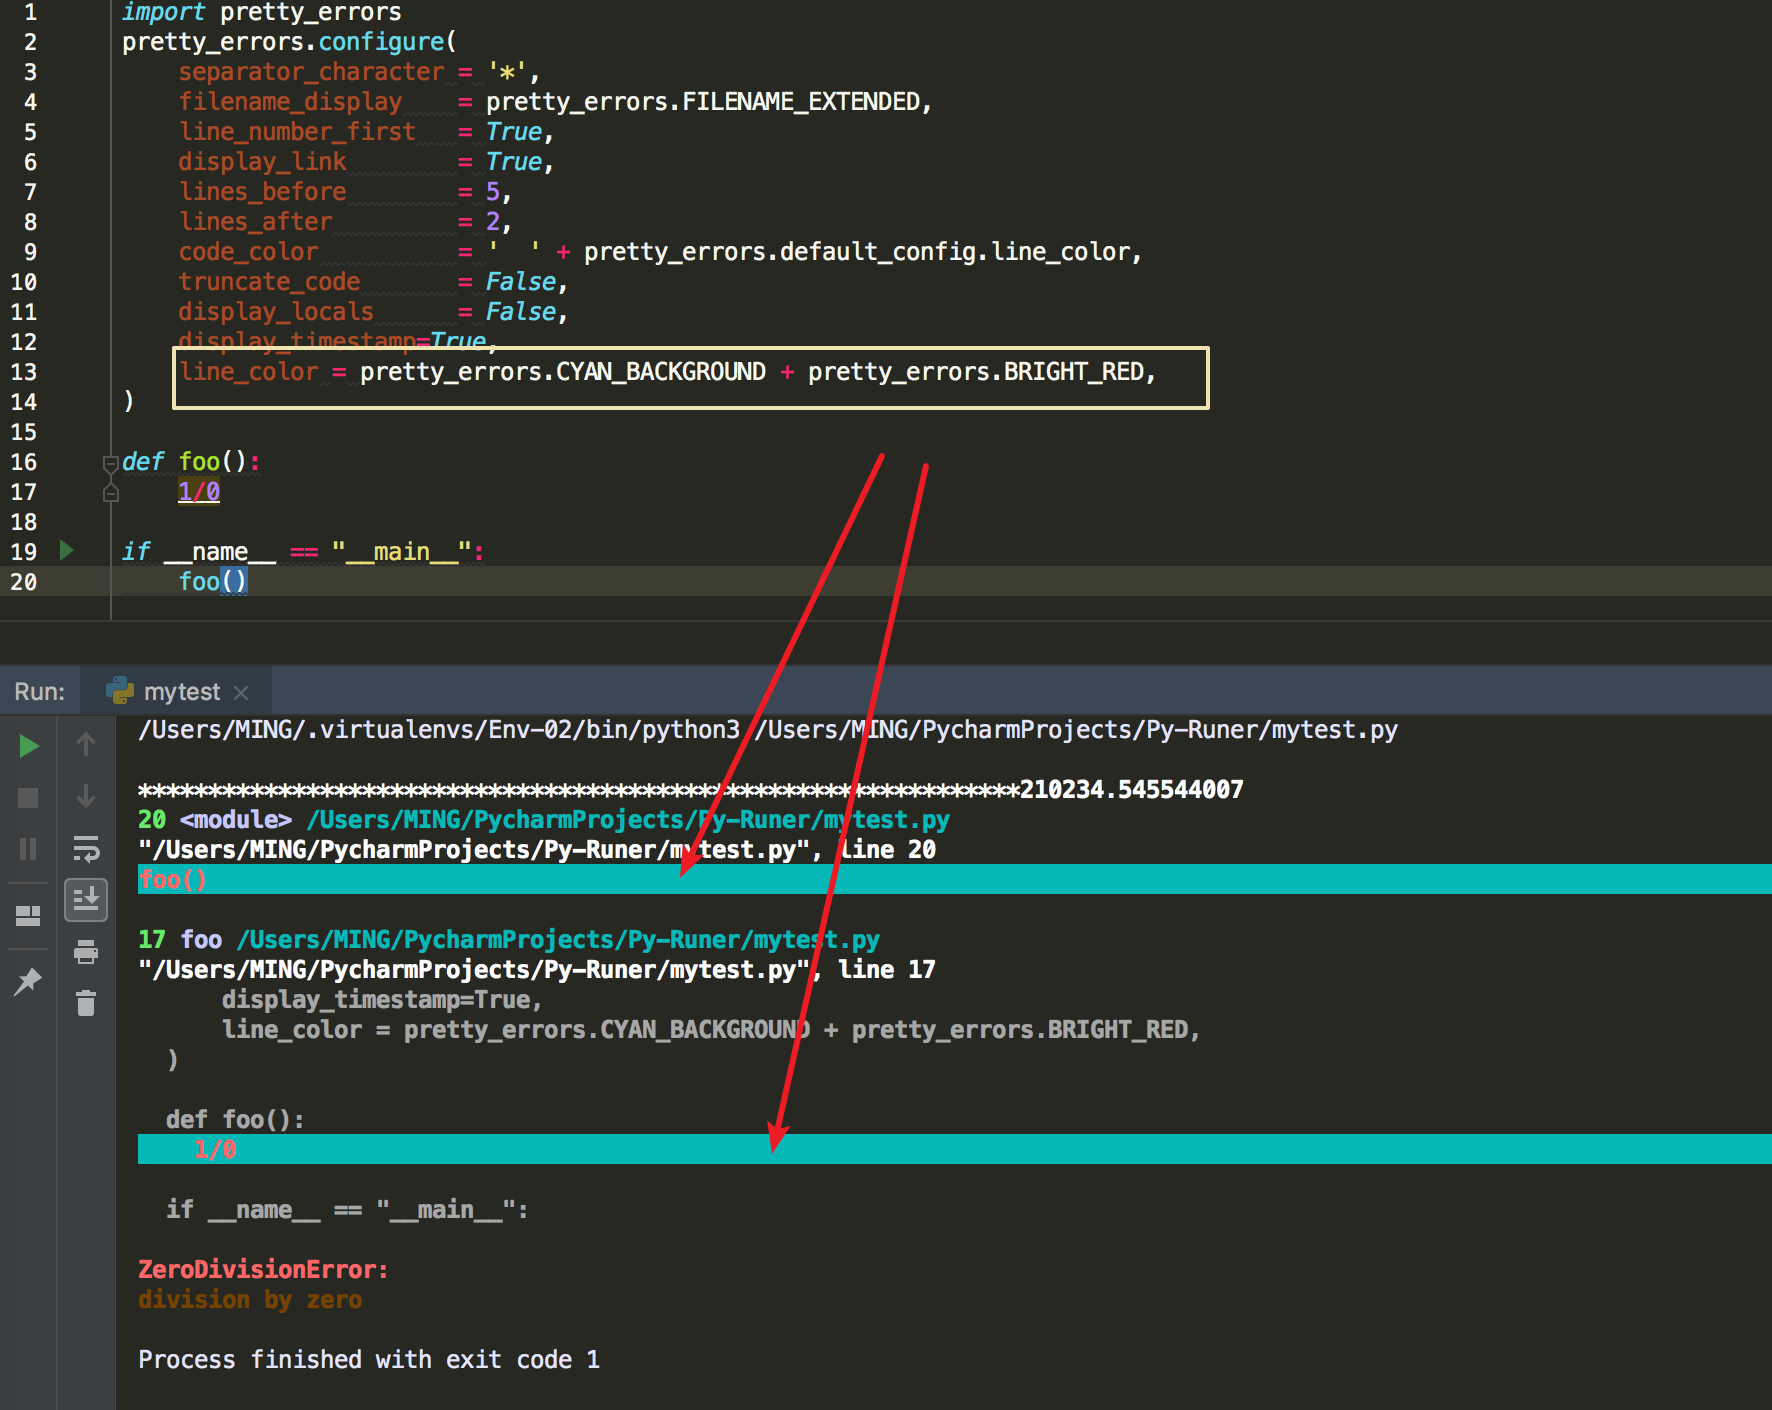Jump down the stack trace with the down arrow

[x=86, y=796]
